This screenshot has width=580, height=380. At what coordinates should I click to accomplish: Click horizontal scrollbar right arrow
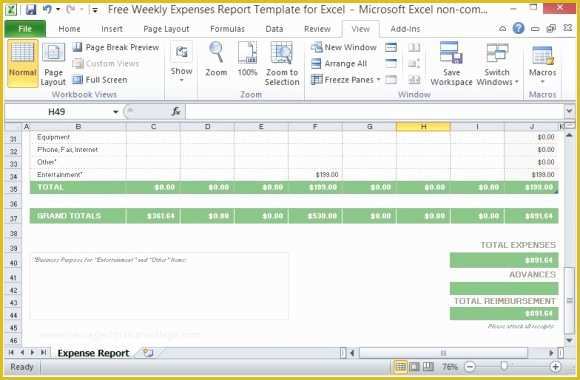[x=551, y=353]
